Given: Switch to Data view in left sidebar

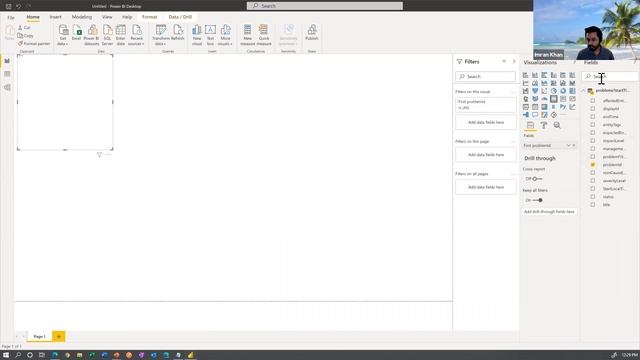Looking at the screenshot, I should pos(7,74).
